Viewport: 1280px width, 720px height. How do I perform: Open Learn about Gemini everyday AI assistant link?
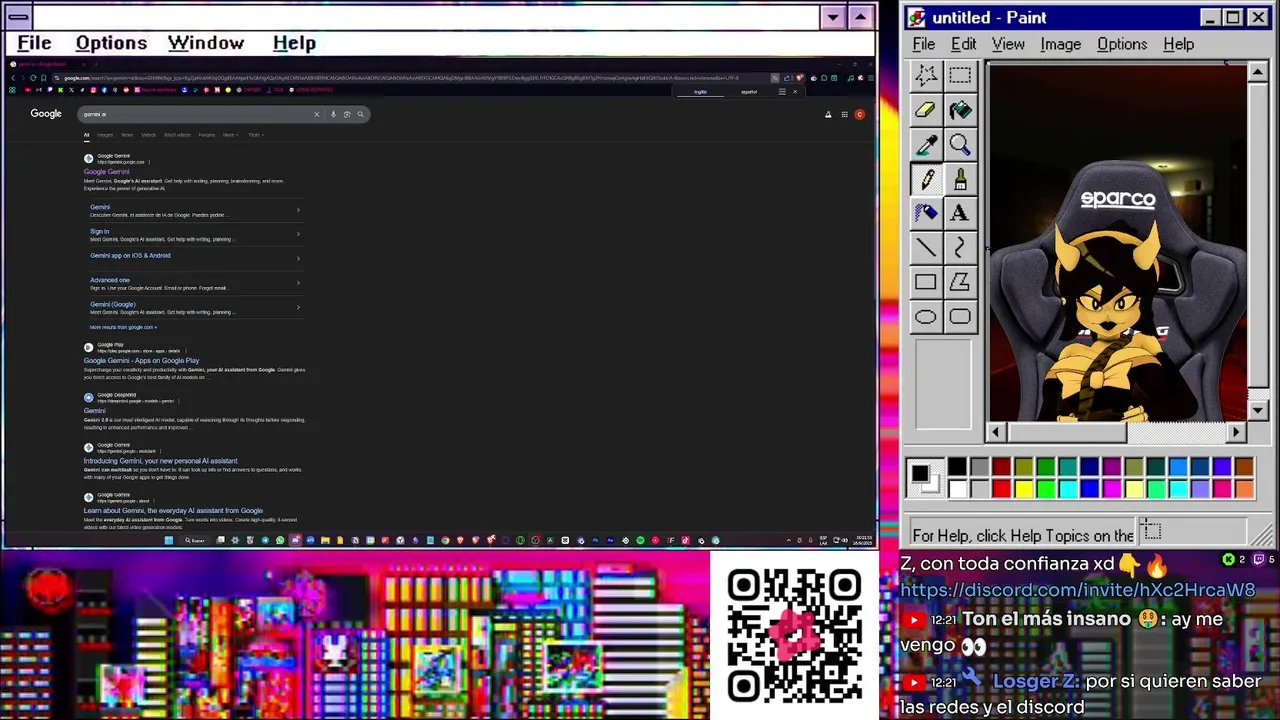pos(173,511)
